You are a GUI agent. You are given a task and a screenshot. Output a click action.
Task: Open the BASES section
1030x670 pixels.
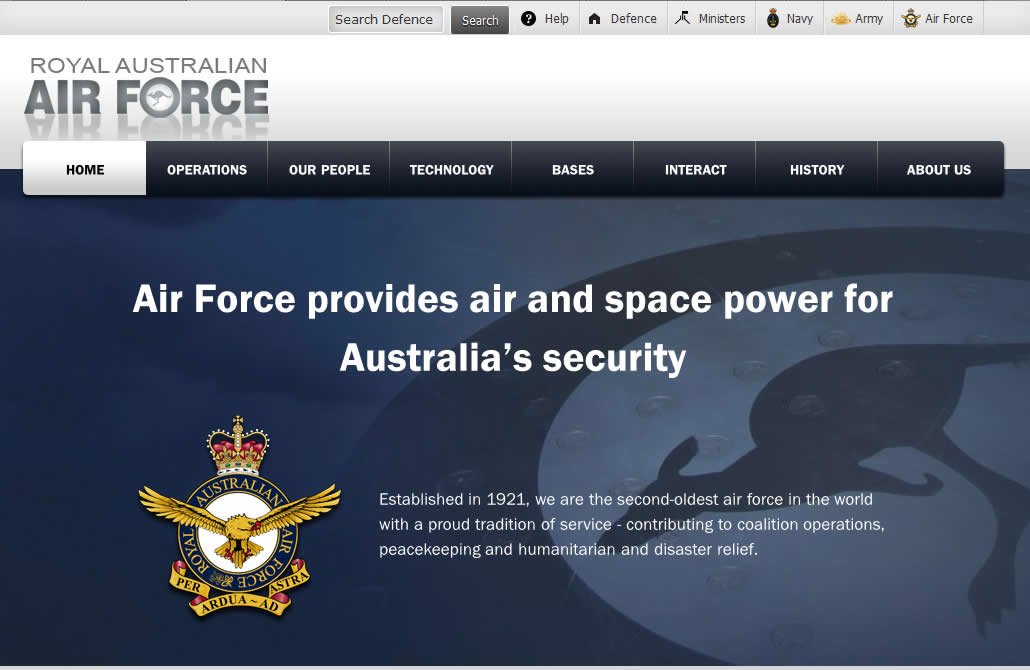tap(573, 169)
